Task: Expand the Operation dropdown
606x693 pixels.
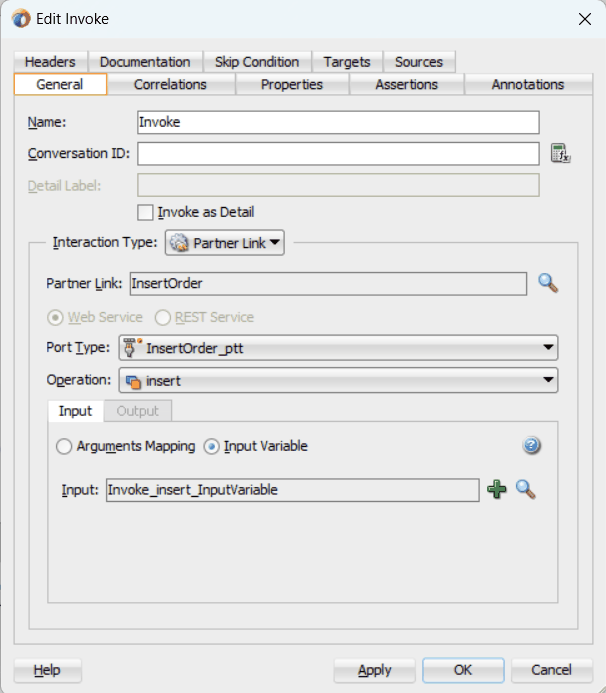Action: click(x=338, y=381)
